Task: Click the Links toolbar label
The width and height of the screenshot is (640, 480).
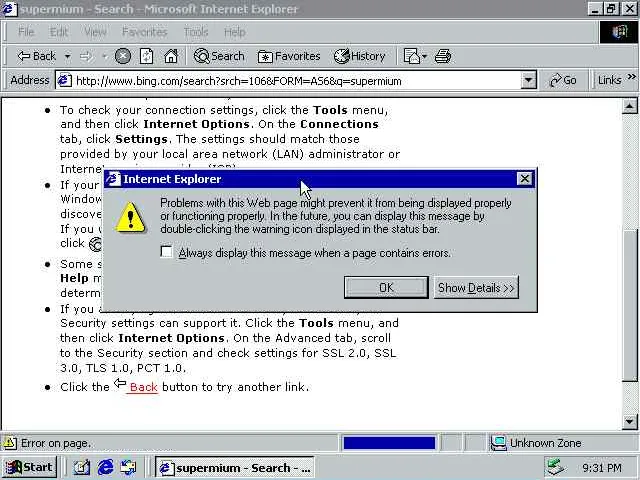Action: pos(609,80)
